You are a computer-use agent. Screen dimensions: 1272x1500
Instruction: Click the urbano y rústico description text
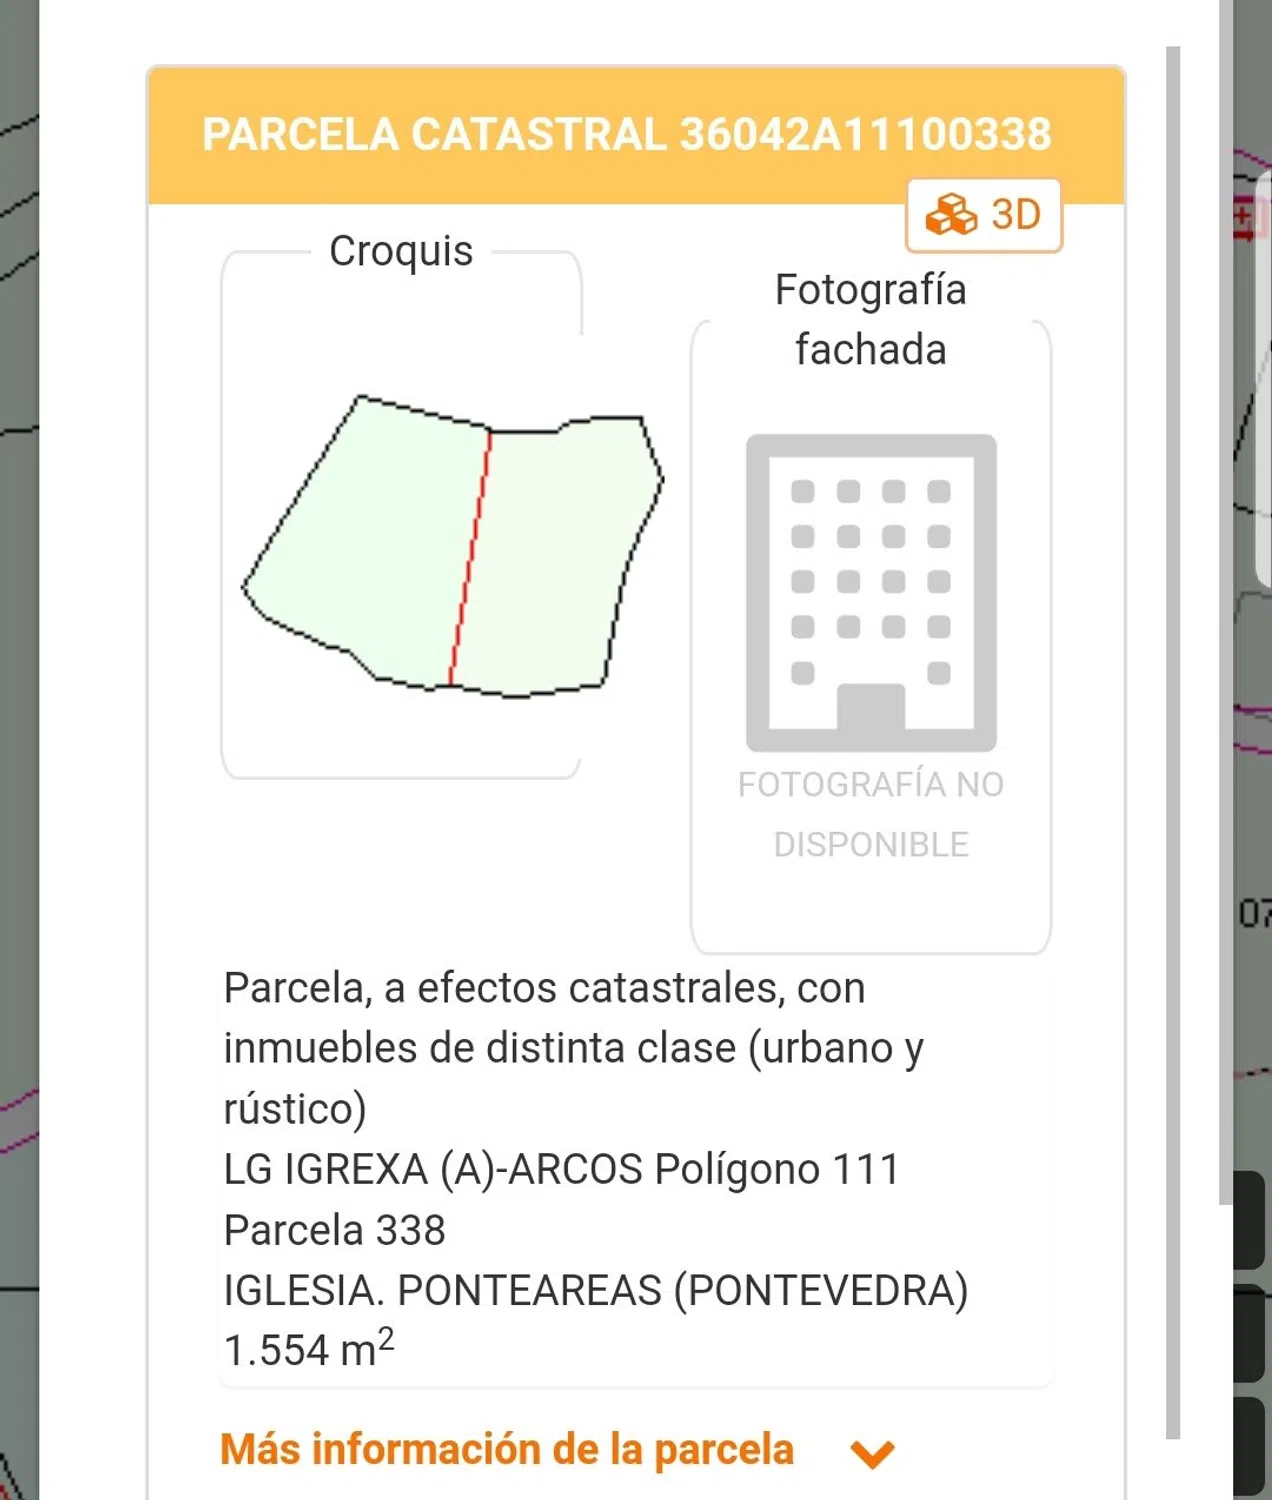(x=573, y=1048)
